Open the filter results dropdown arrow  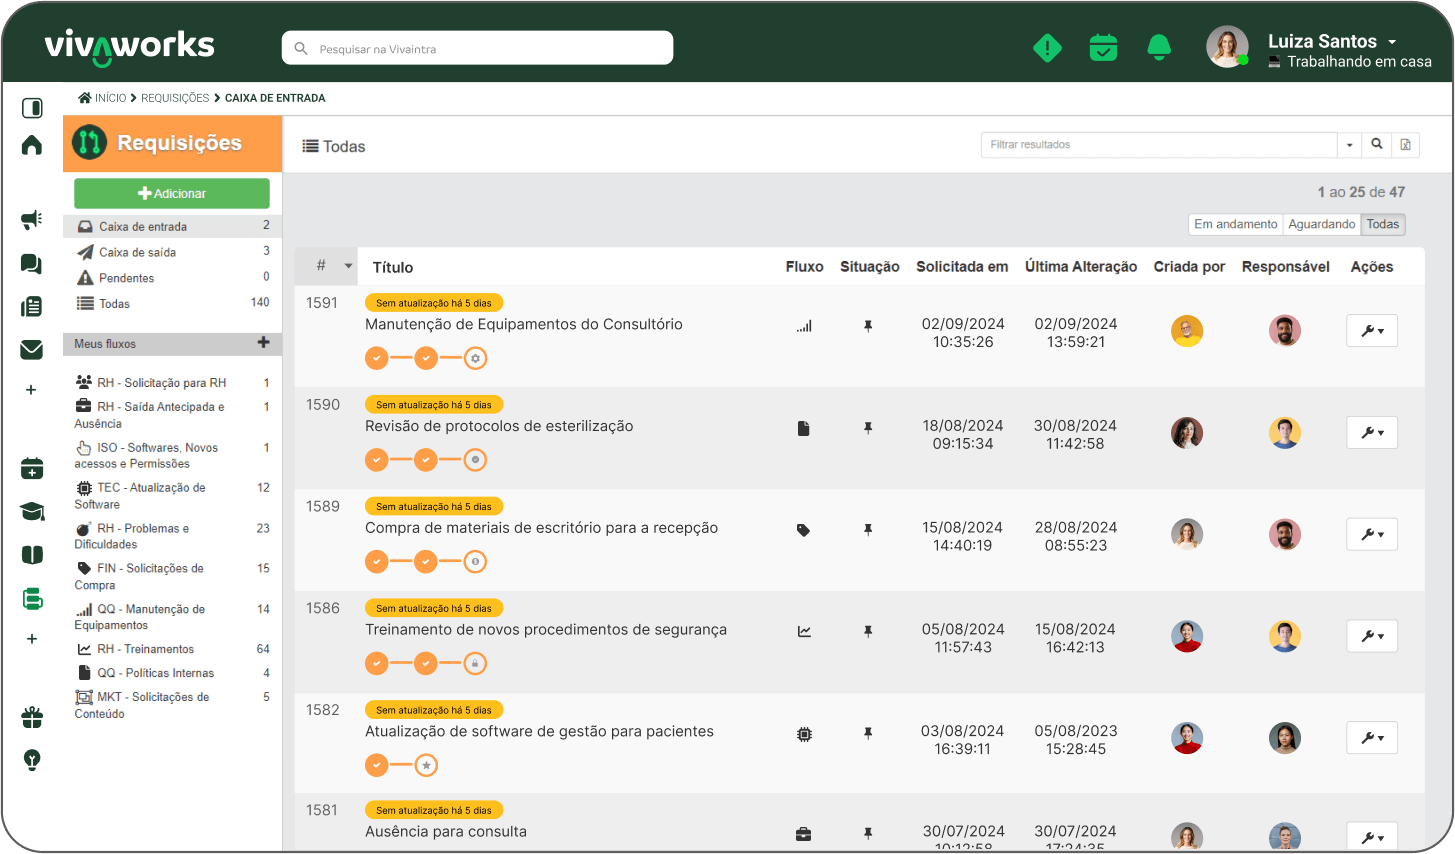[x=1349, y=145]
